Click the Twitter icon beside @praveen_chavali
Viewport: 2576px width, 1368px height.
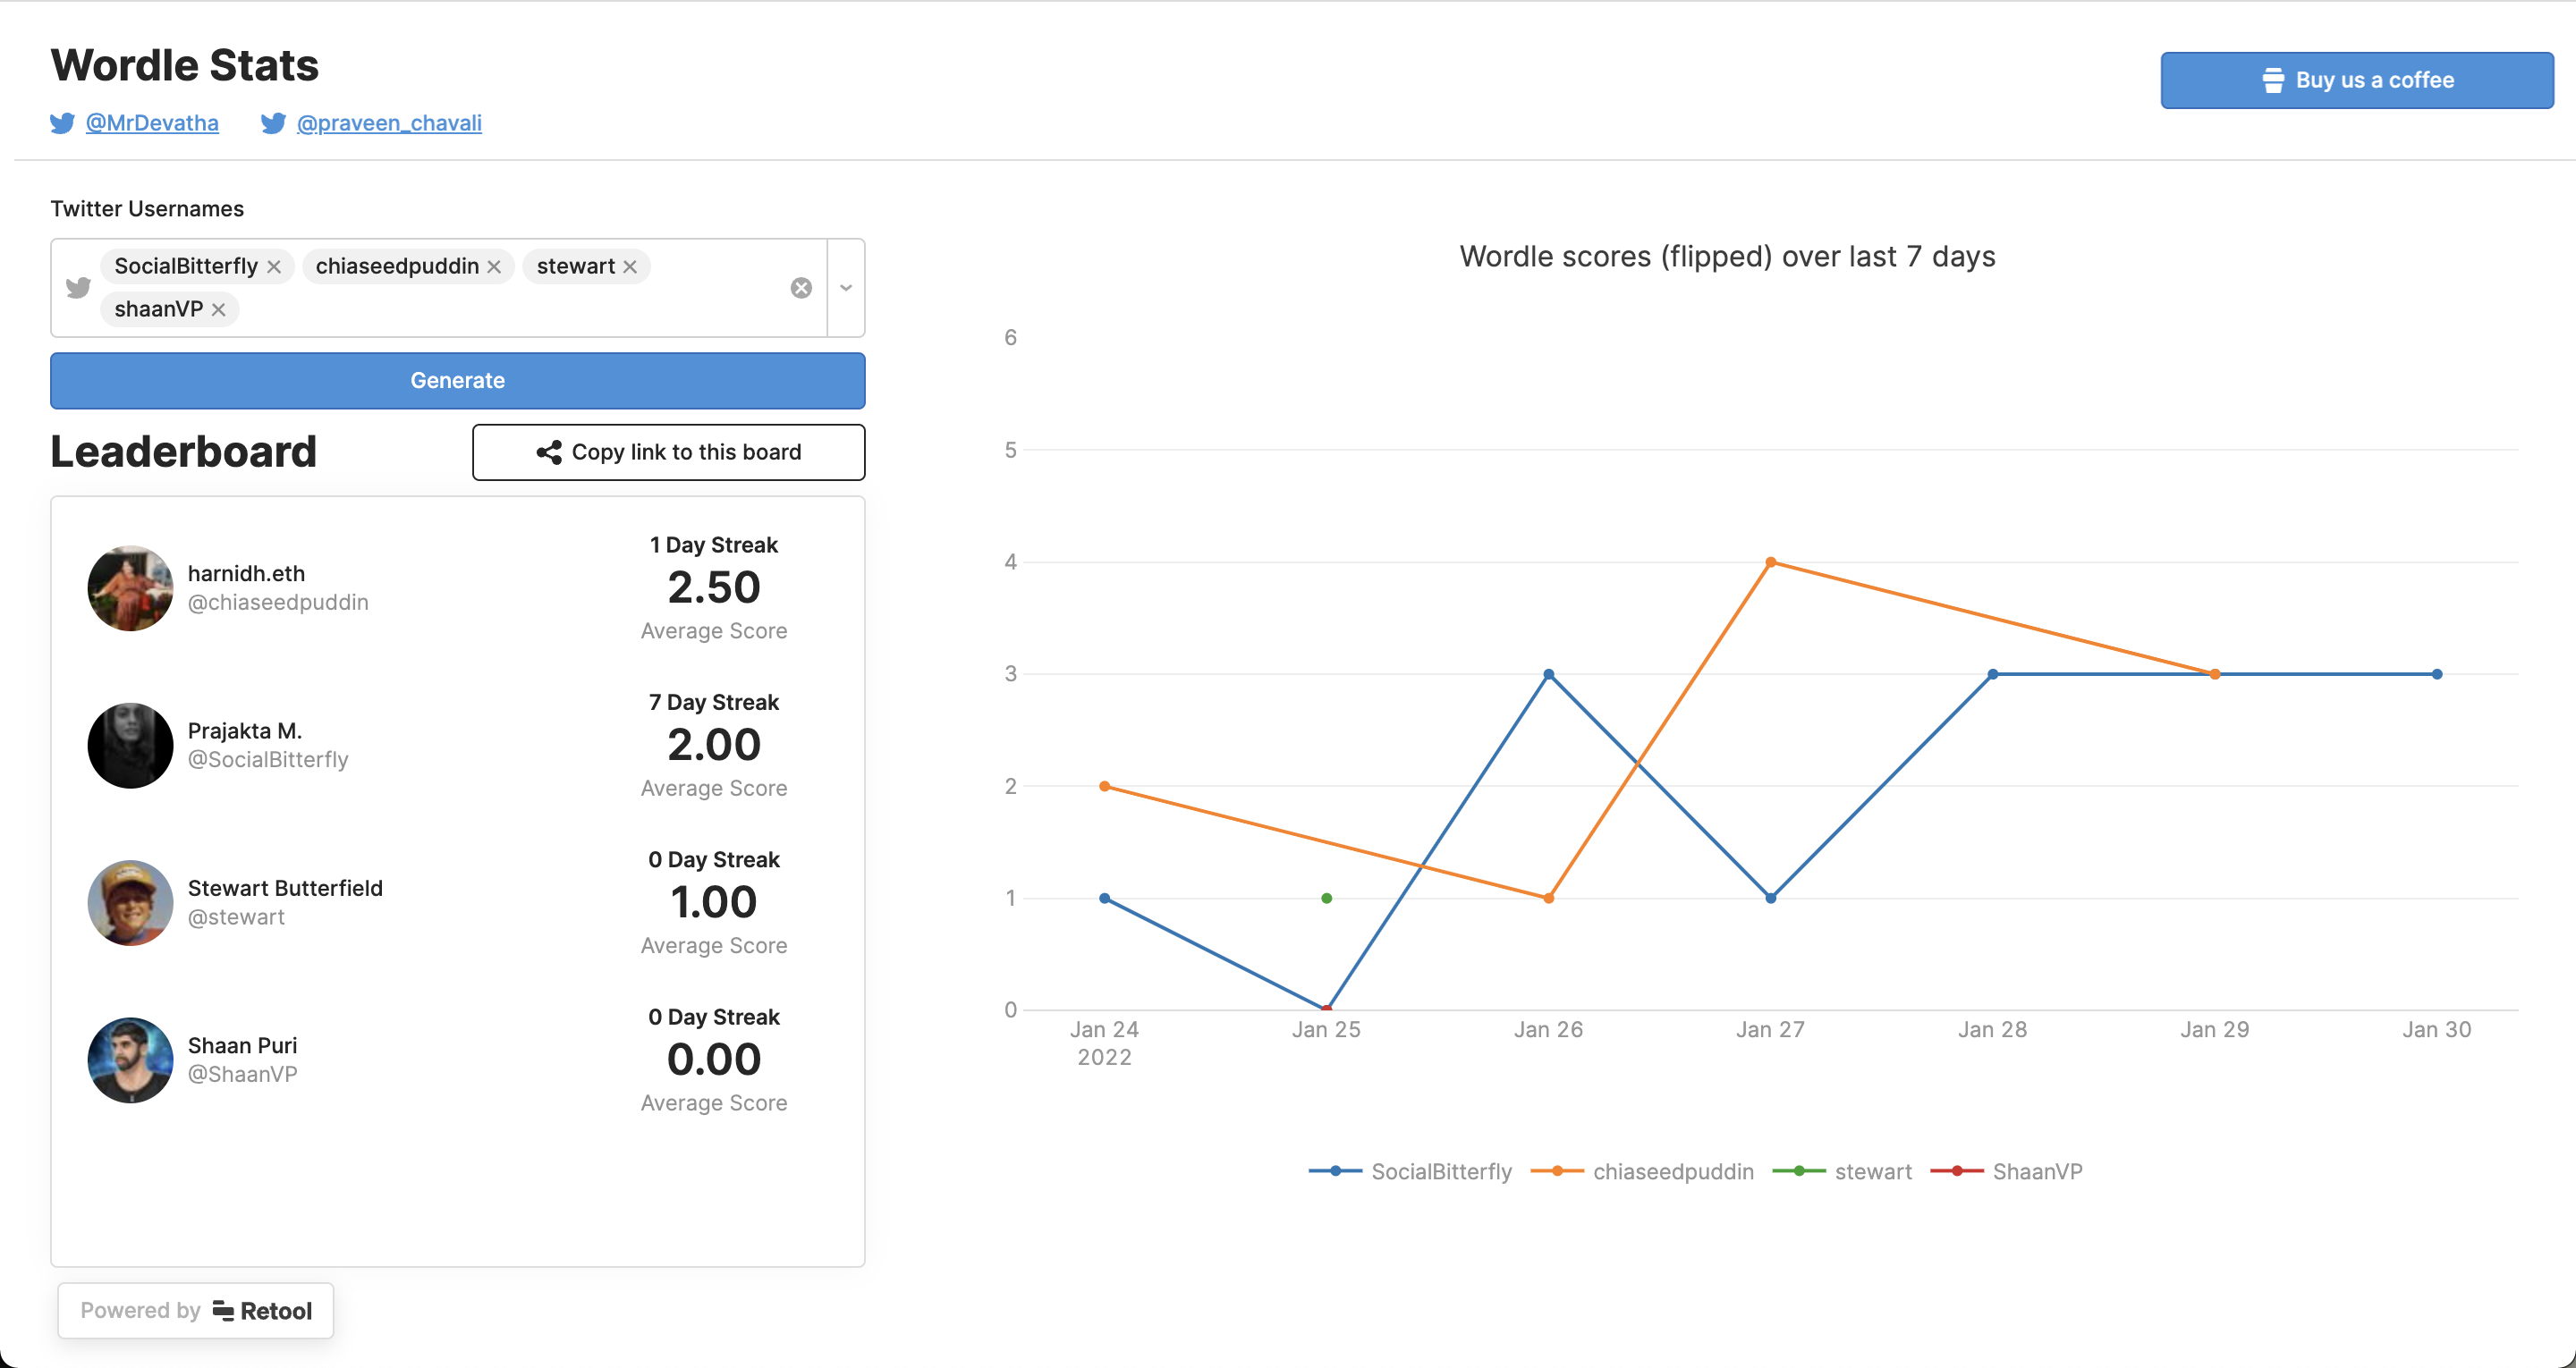click(x=272, y=123)
